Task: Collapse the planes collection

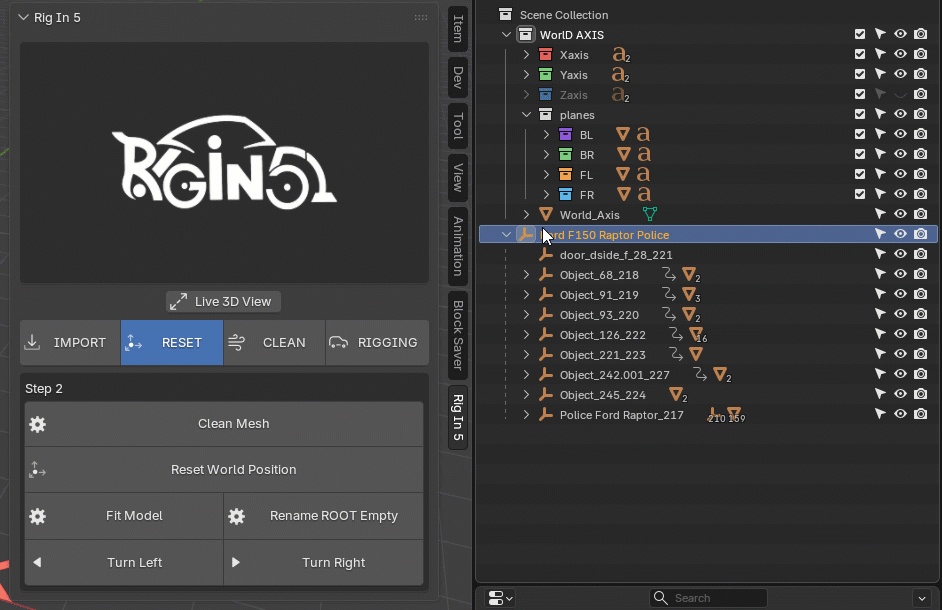Action: (526, 114)
